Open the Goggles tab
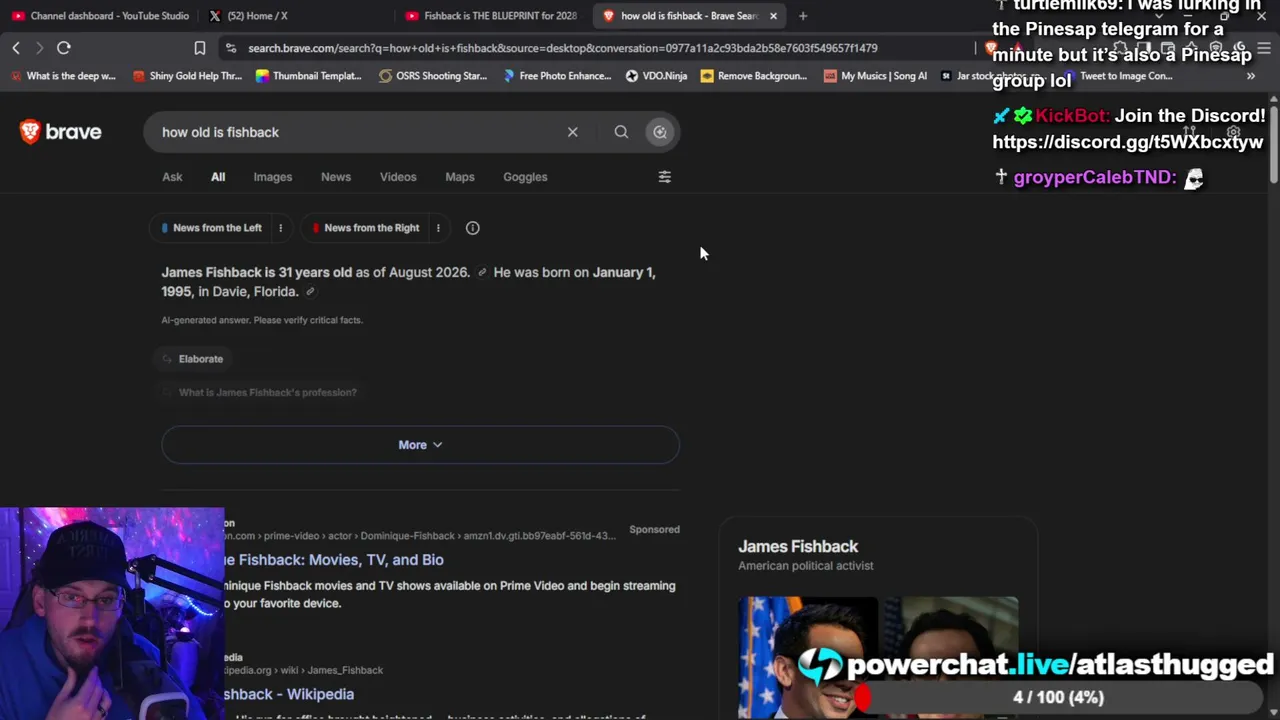Screen dimensions: 1280x720 pyautogui.click(x=525, y=177)
